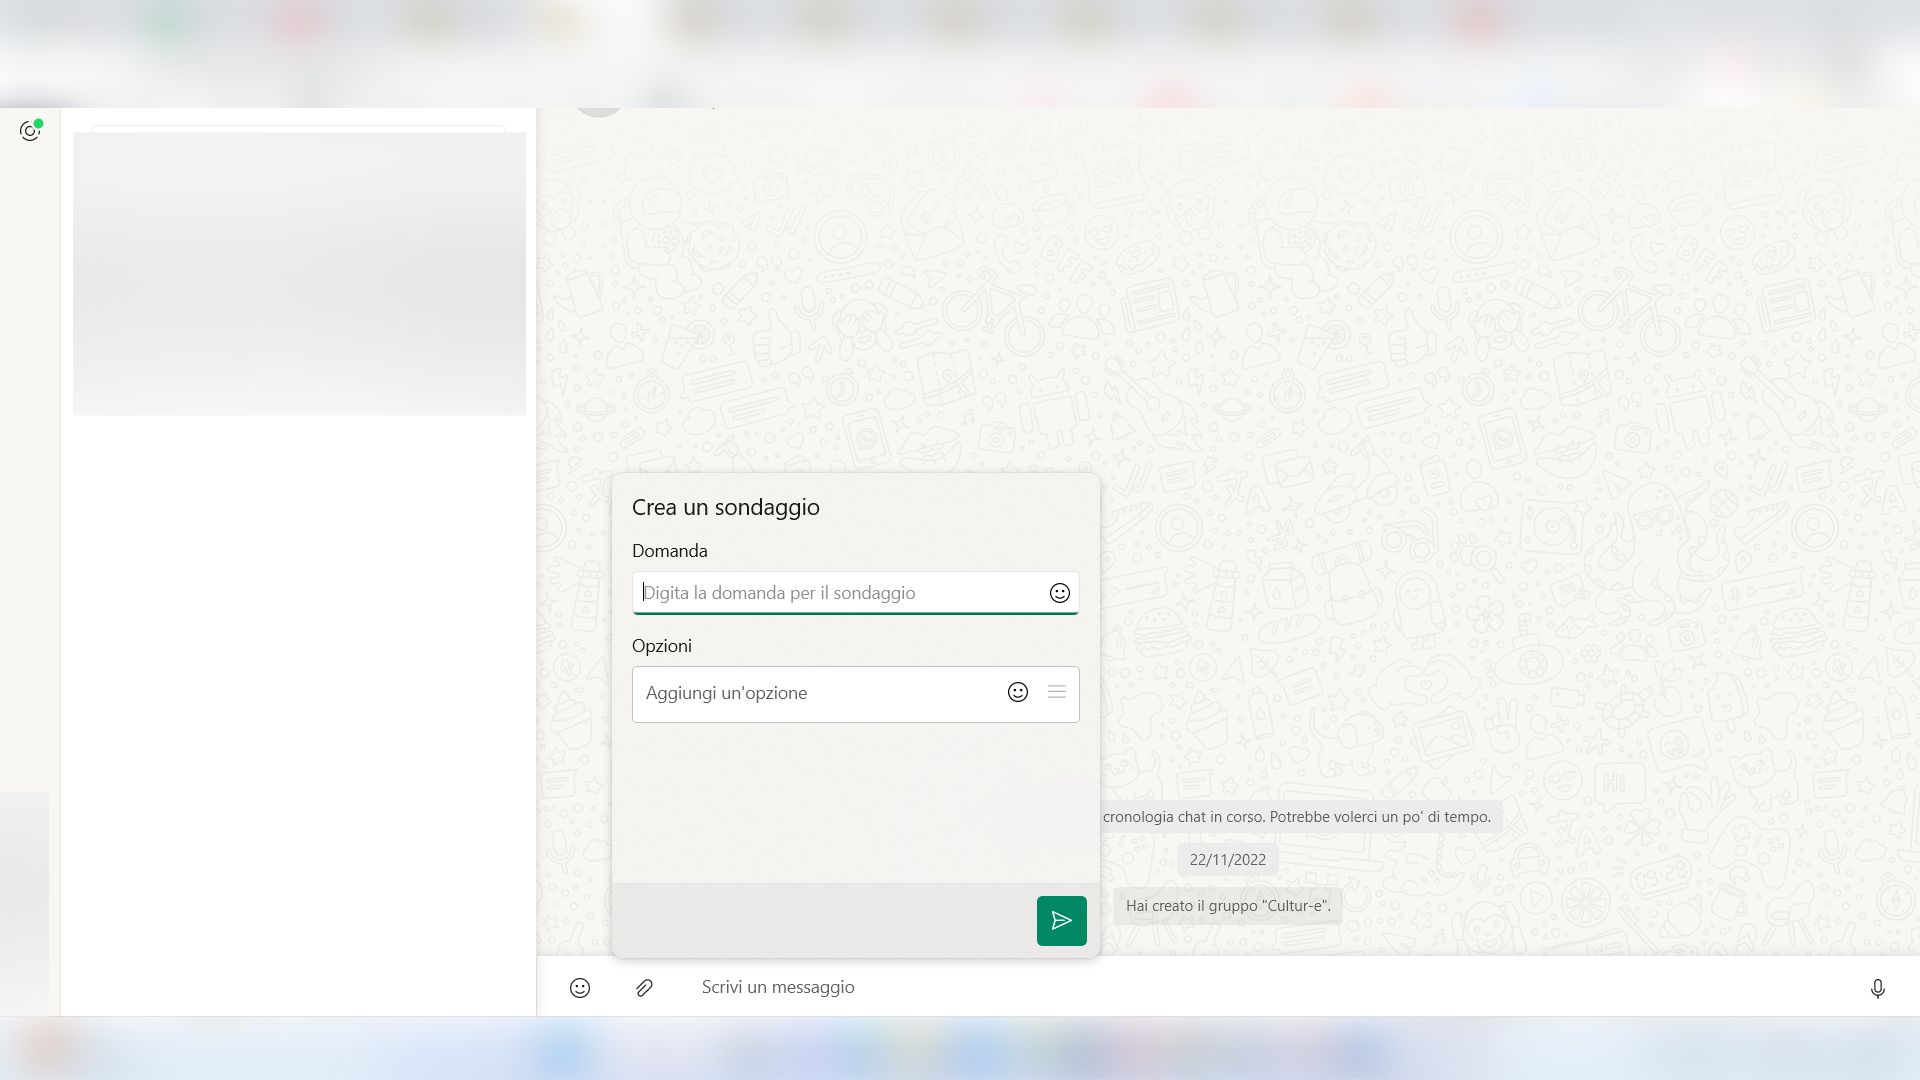Screen dimensions: 1920x1080
Task: Open Status updates via the status icon
Action: [x=29, y=130]
